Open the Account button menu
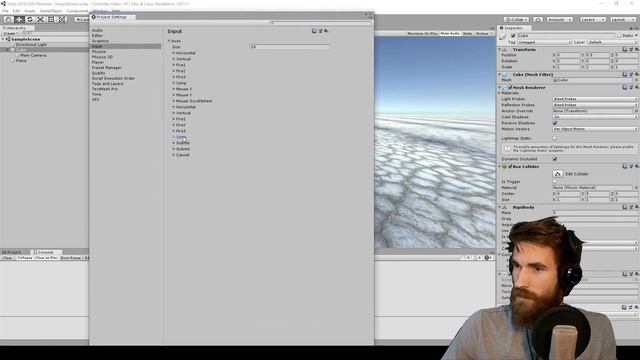 (559, 19)
